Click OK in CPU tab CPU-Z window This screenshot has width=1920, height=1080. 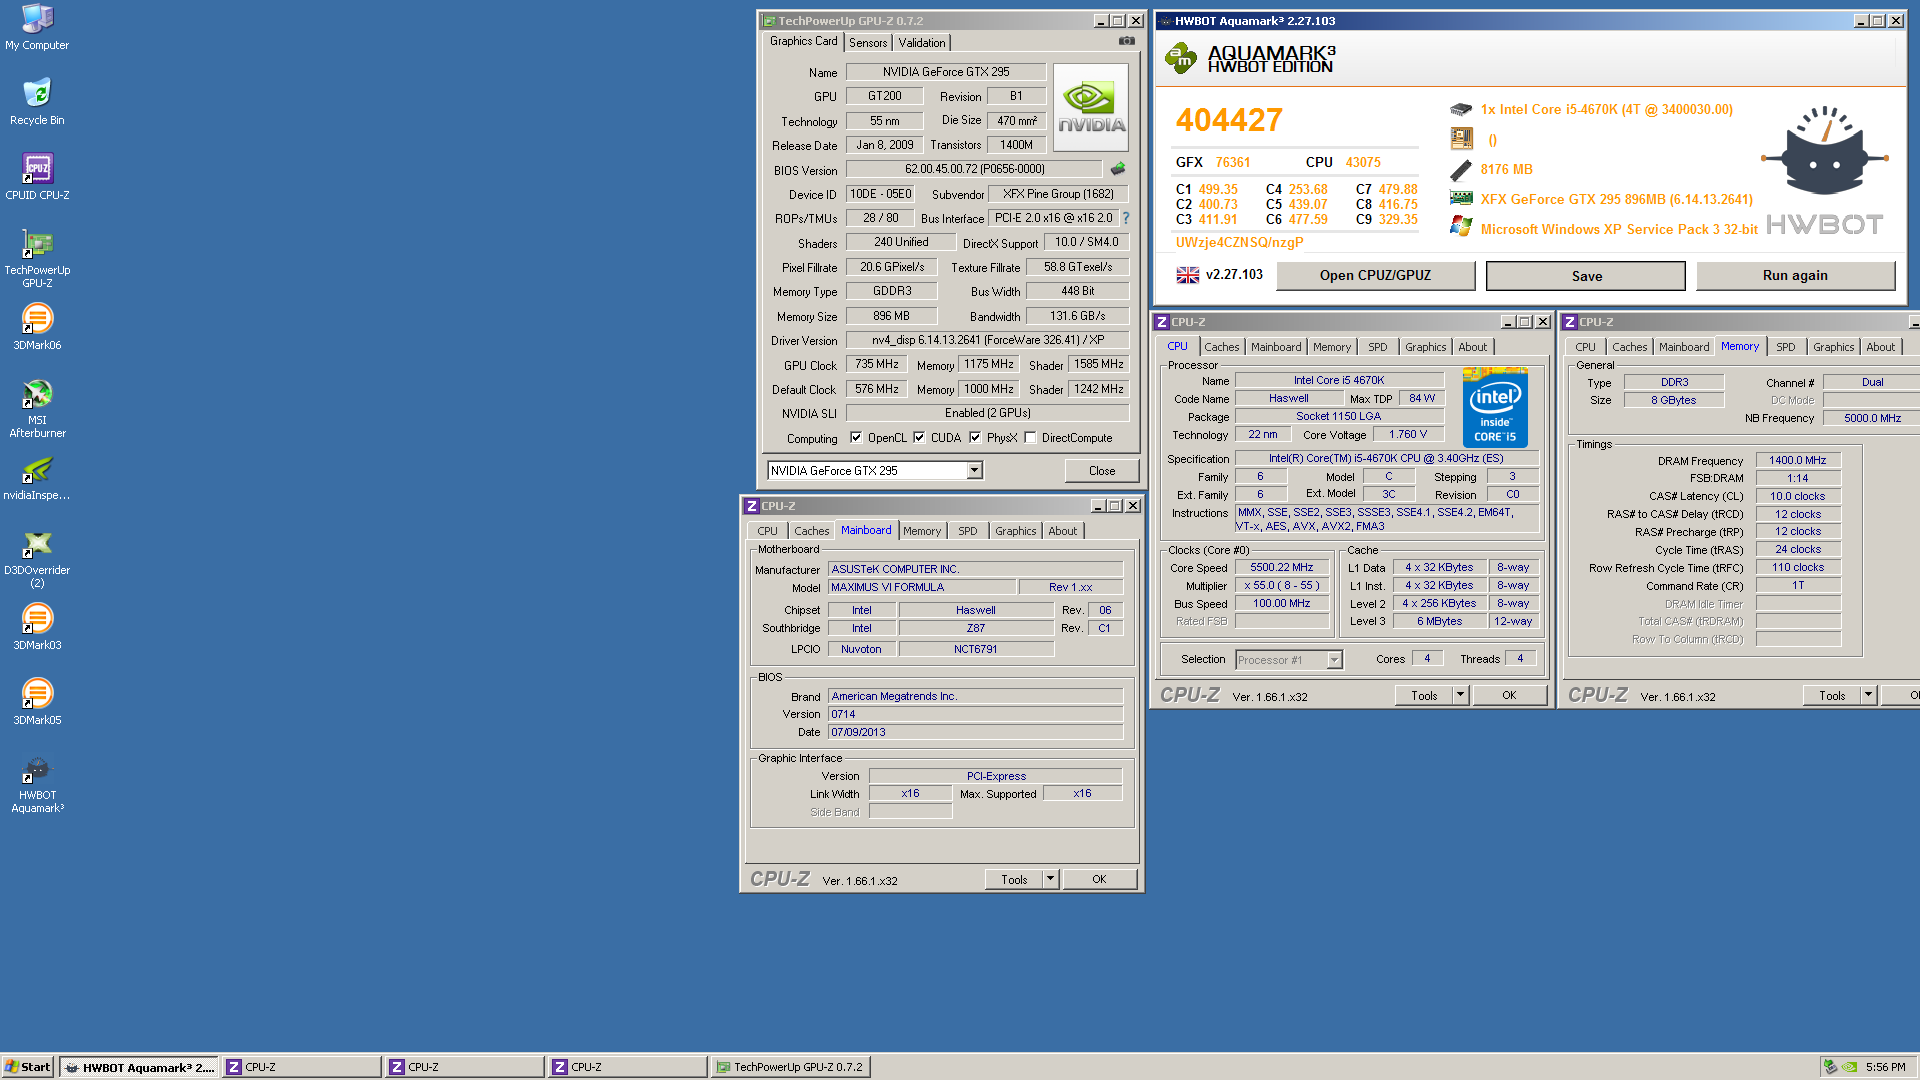coord(1509,695)
